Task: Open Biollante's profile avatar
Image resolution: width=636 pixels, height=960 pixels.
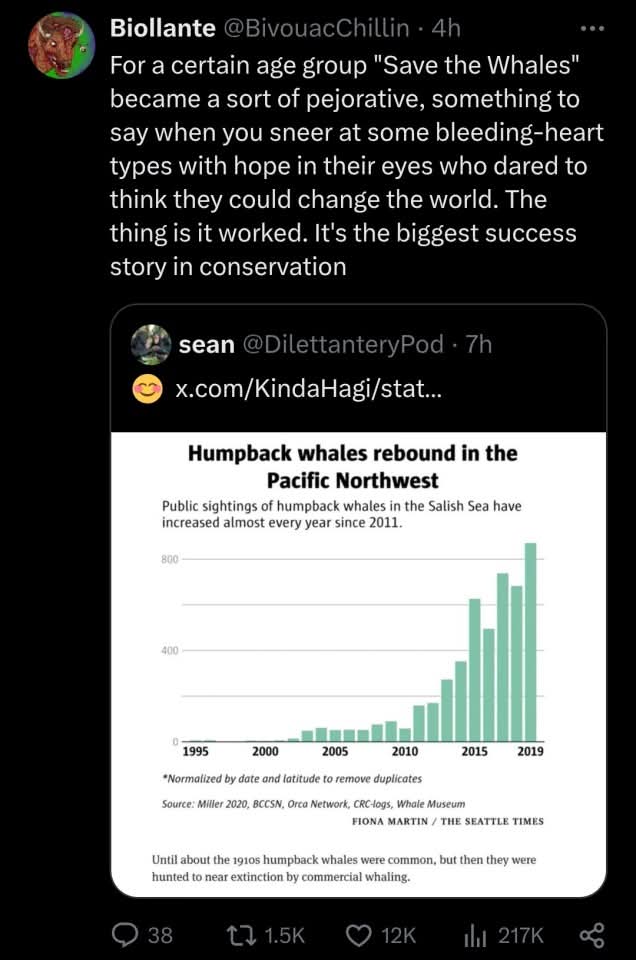Action: tap(61, 46)
